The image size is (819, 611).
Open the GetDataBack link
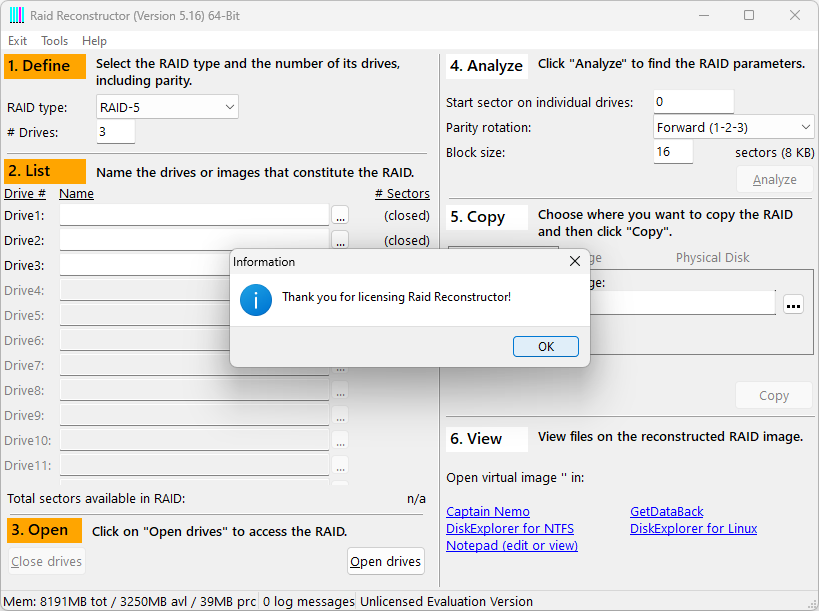tap(666, 511)
